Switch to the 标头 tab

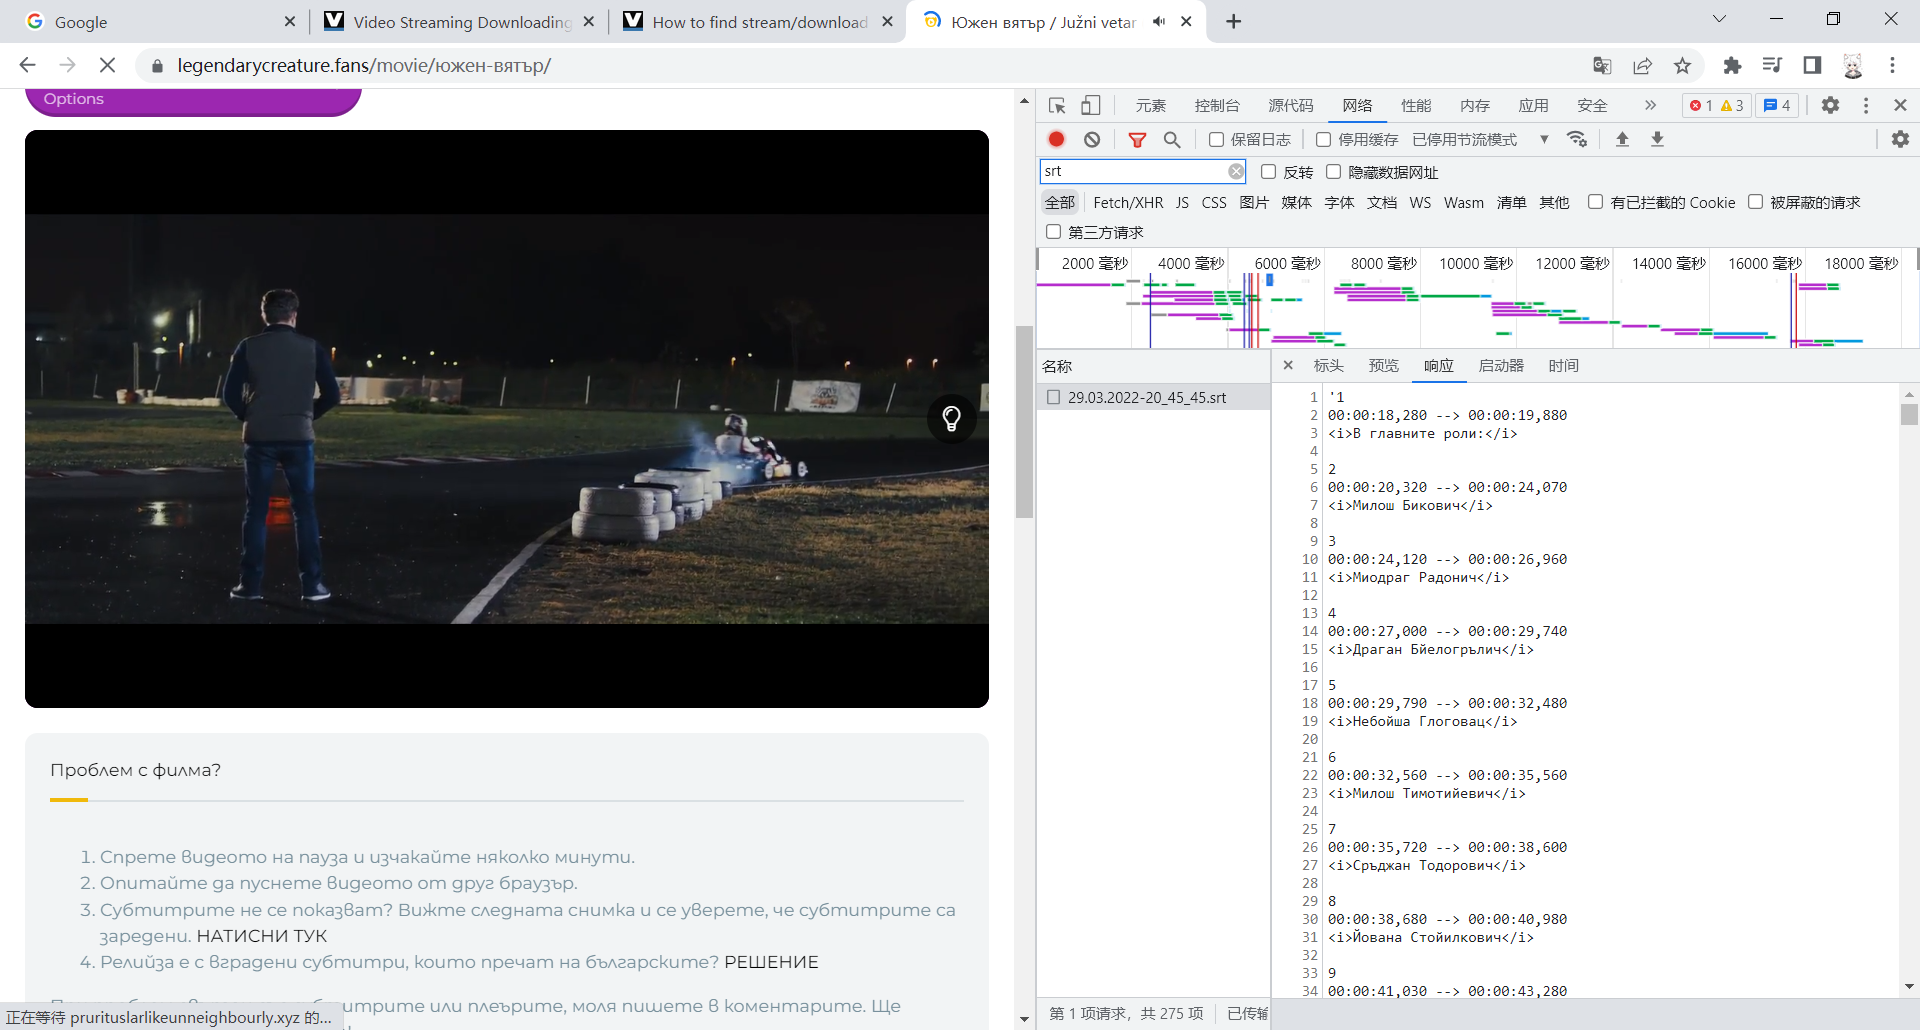(x=1328, y=366)
